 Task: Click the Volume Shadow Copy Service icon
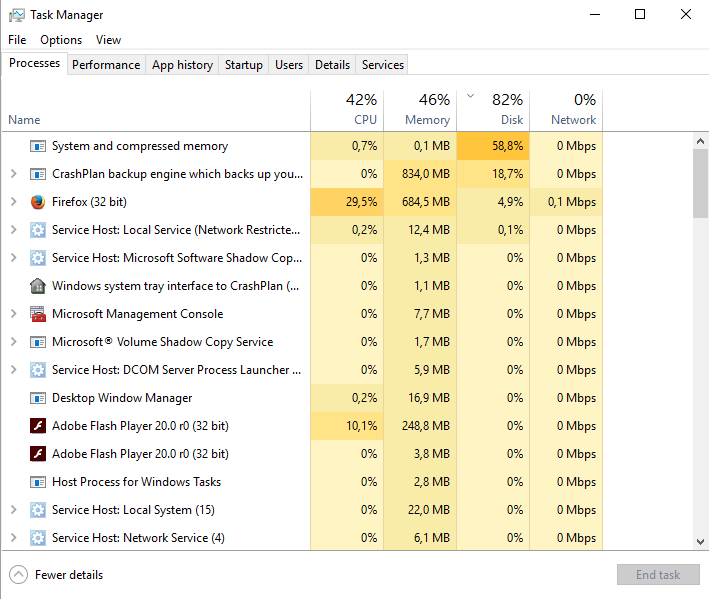click(x=38, y=342)
